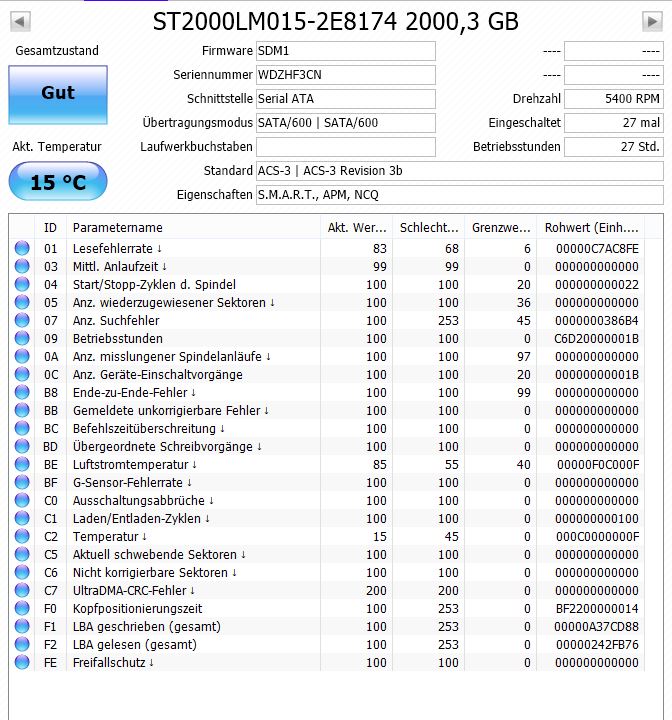Screen dimensions: 672x720
Task: Click raw value 00000242FB76
Action: 597,645
